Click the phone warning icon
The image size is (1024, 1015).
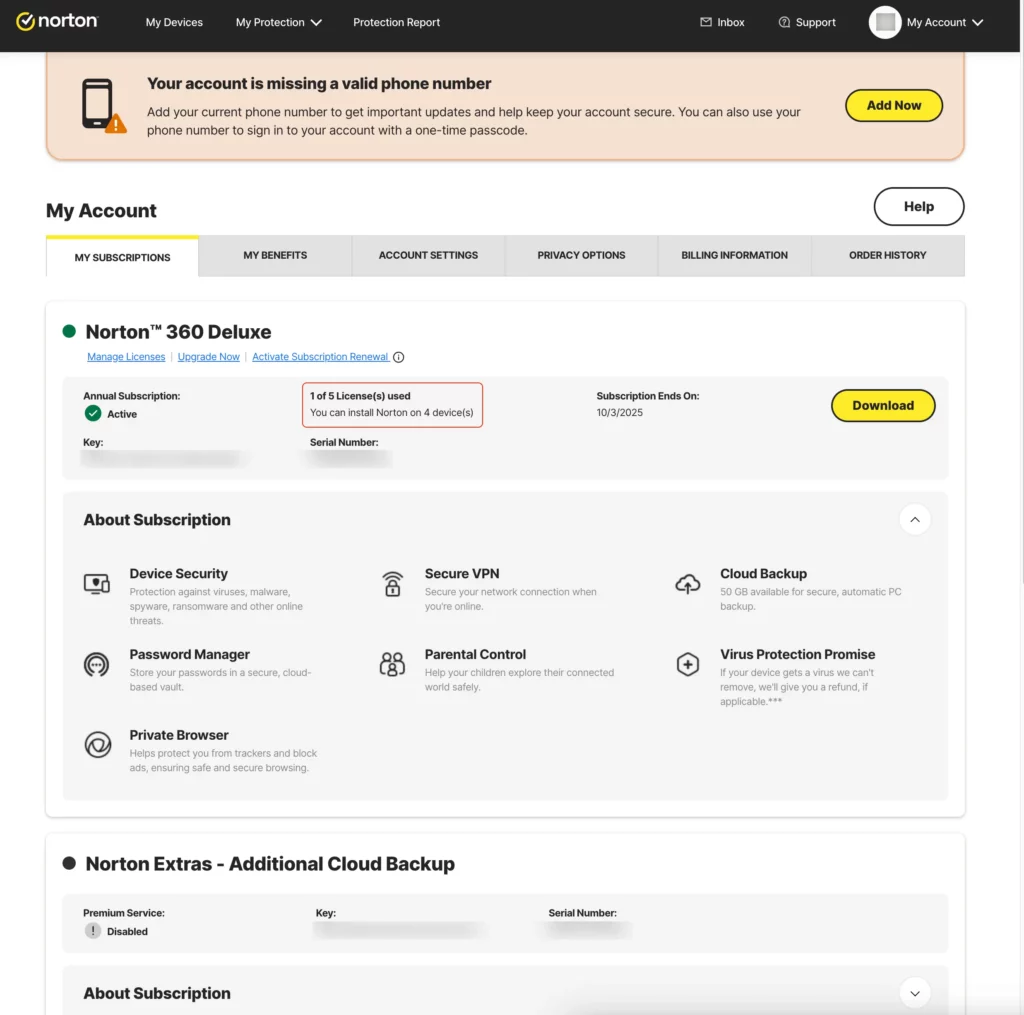(104, 106)
